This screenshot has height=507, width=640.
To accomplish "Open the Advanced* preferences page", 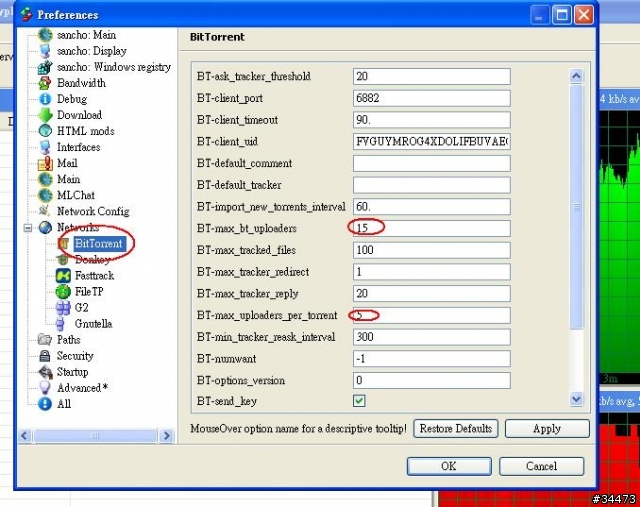I will click(82, 387).
